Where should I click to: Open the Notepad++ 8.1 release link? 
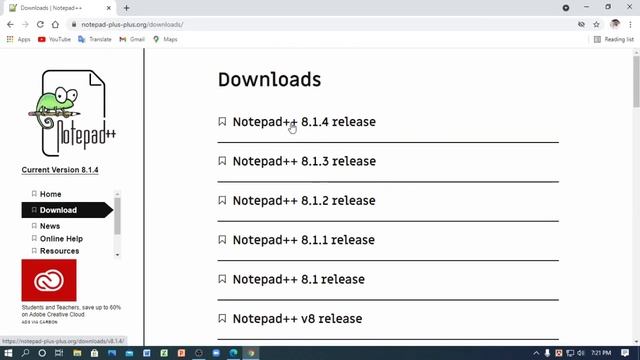pyautogui.click(x=299, y=279)
